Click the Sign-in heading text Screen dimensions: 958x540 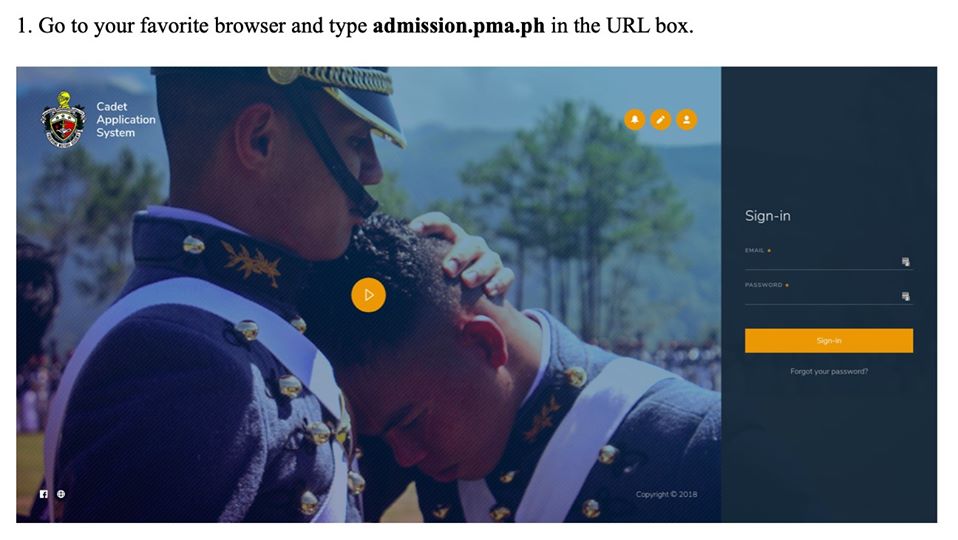(x=767, y=216)
